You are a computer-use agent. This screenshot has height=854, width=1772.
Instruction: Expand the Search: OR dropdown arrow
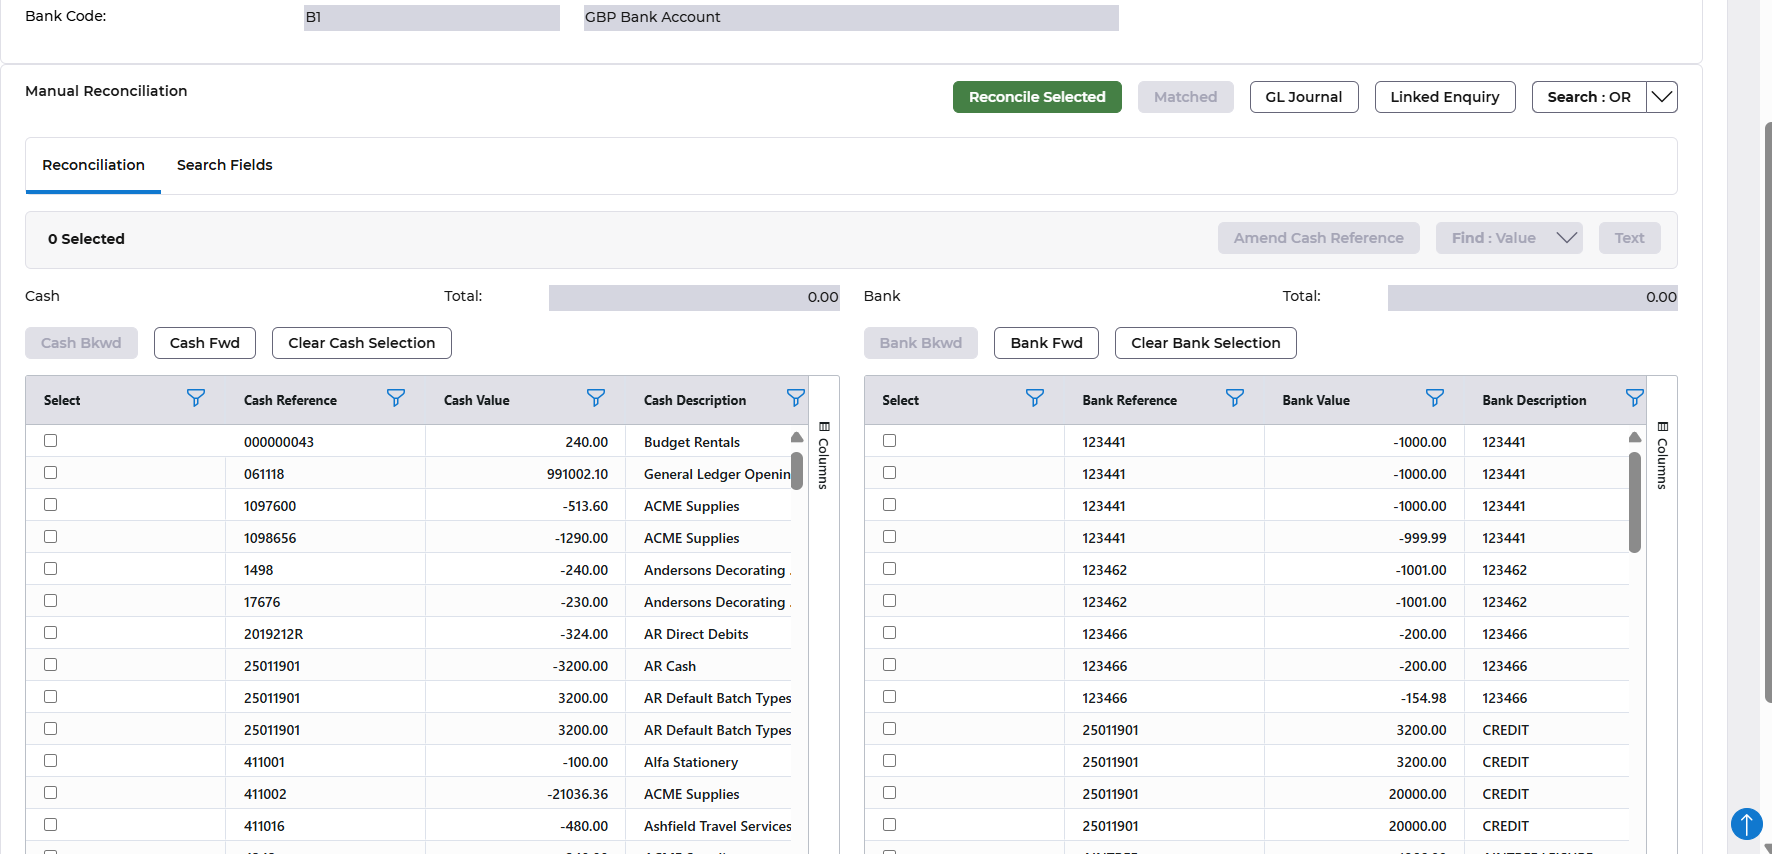tap(1661, 97)
